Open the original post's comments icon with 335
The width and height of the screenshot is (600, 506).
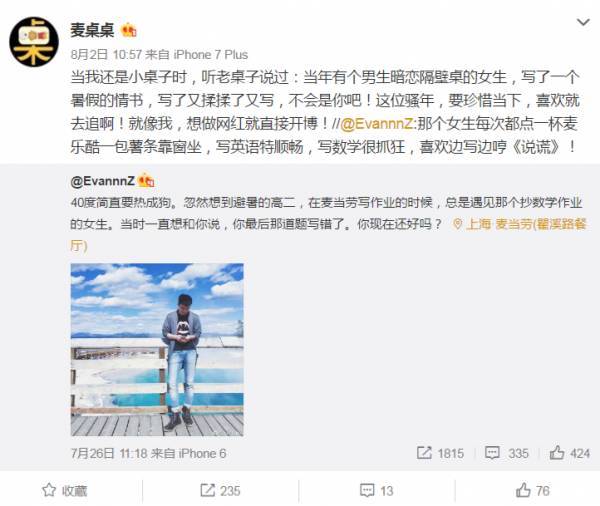[x=507, y=453]
